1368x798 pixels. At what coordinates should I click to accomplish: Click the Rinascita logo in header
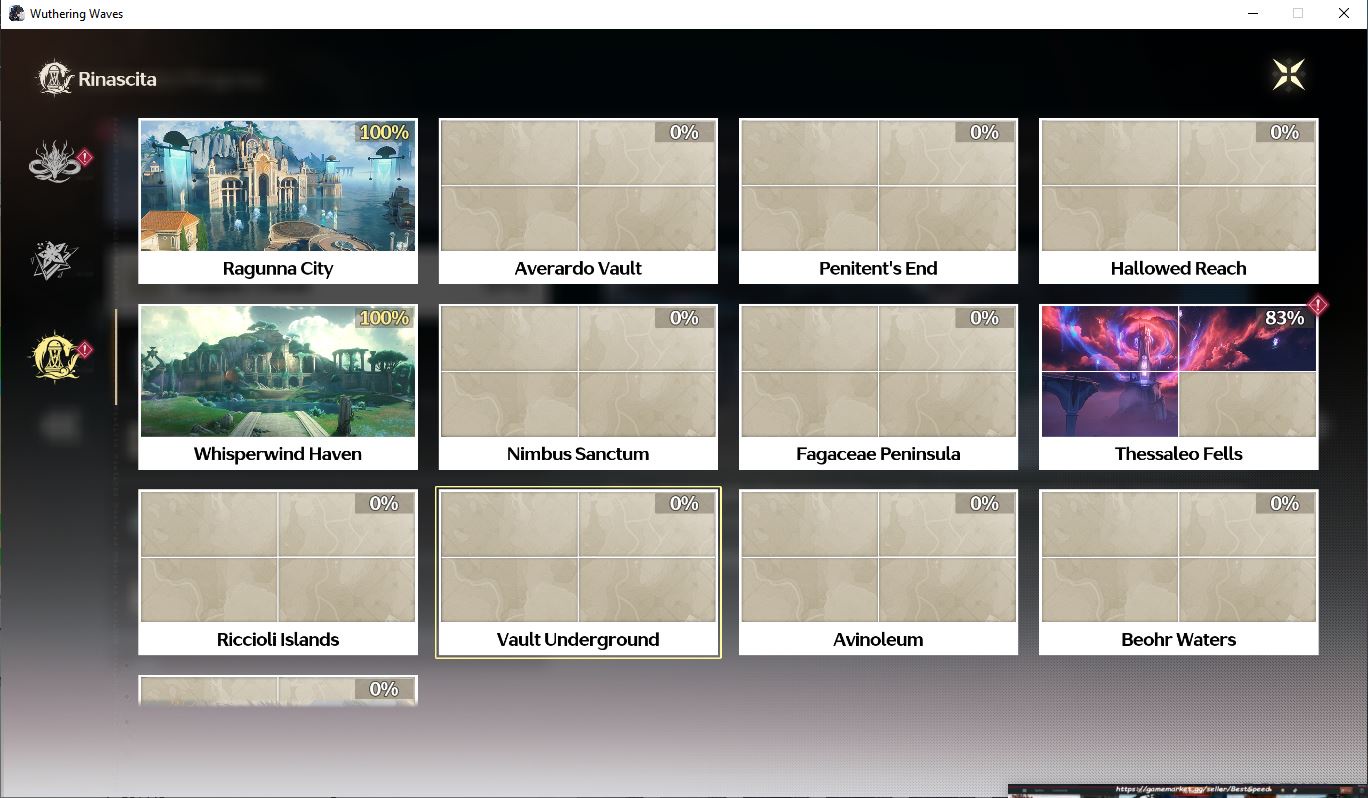[x=98, y=79]
